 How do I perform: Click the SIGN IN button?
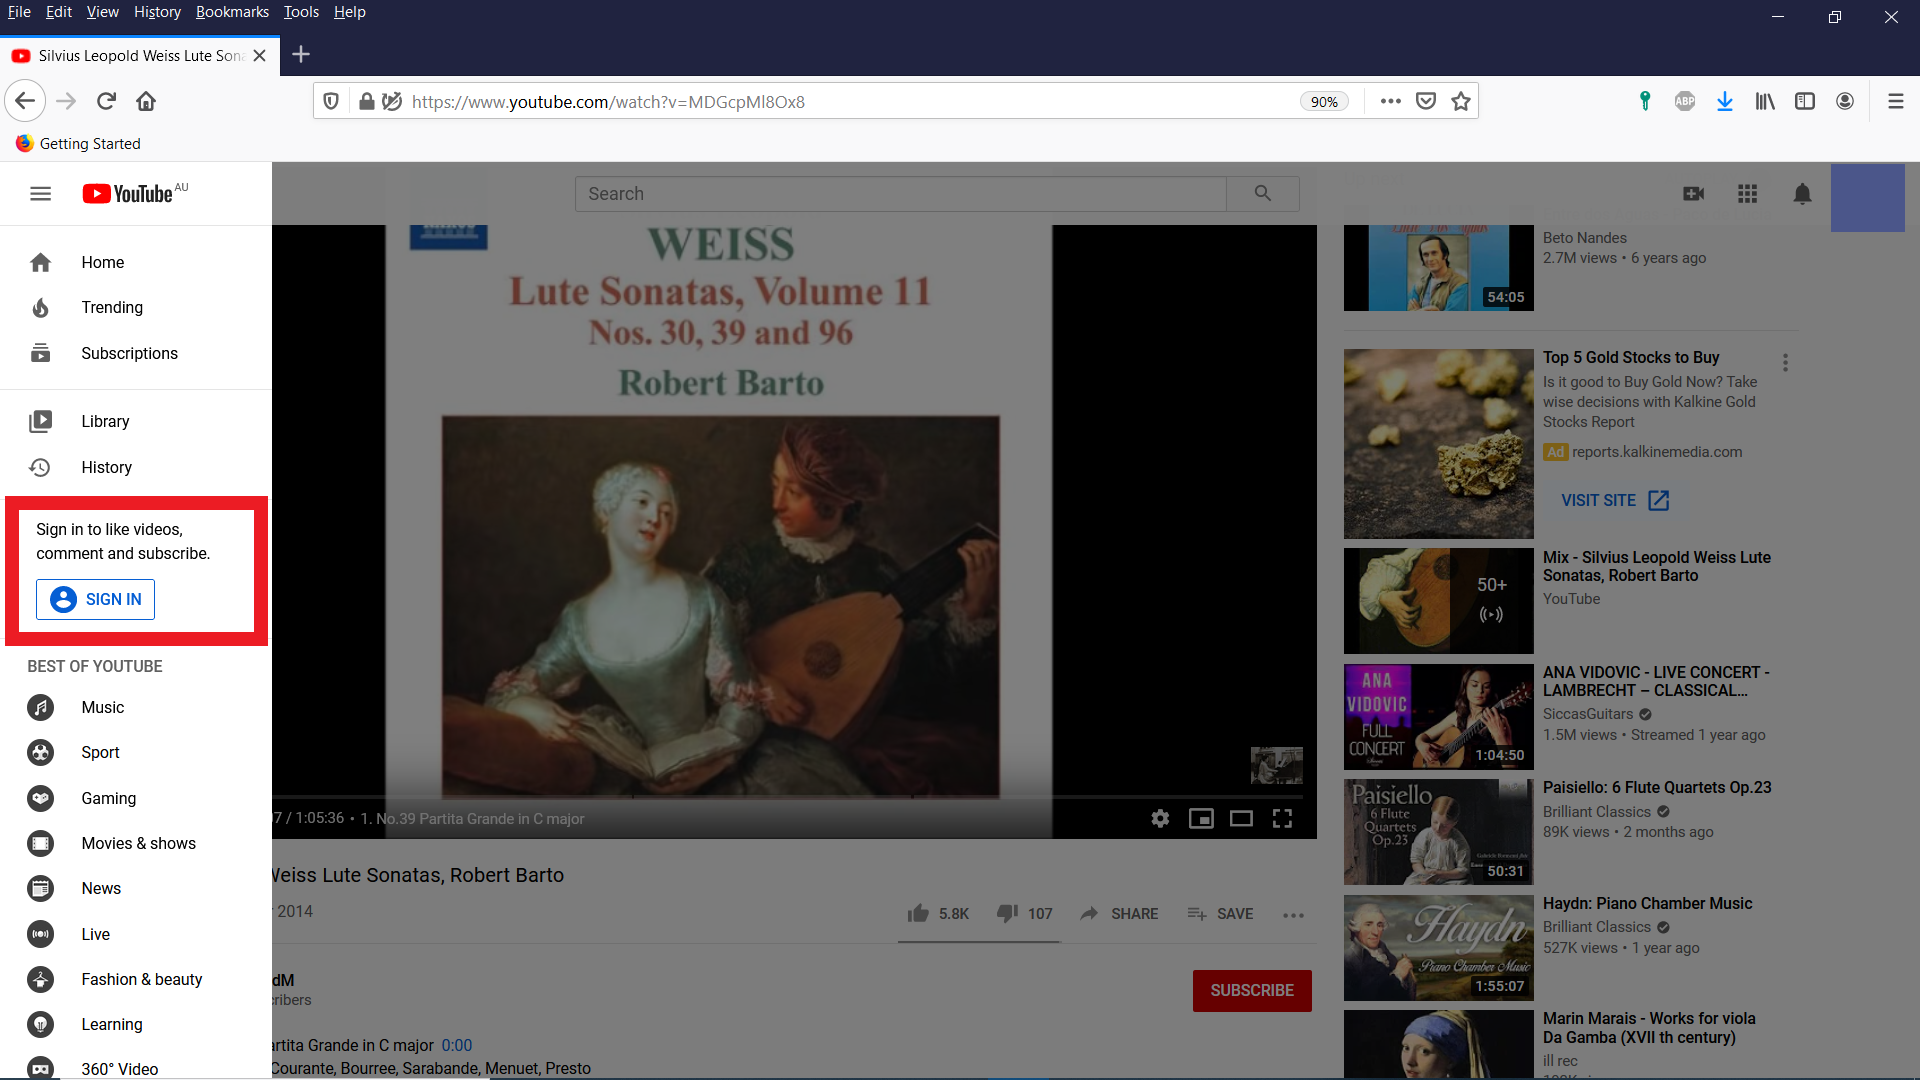click(x=96, y=599)
